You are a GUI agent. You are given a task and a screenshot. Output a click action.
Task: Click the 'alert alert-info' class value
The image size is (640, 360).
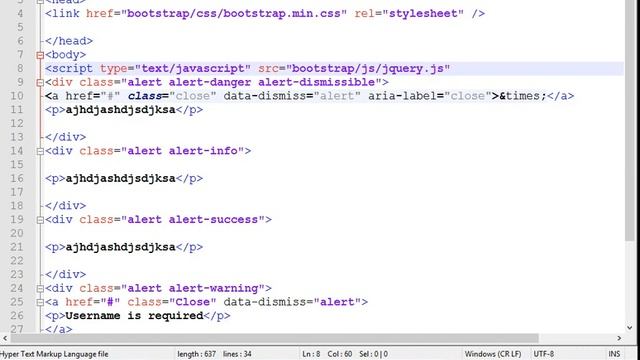point(182,151)
